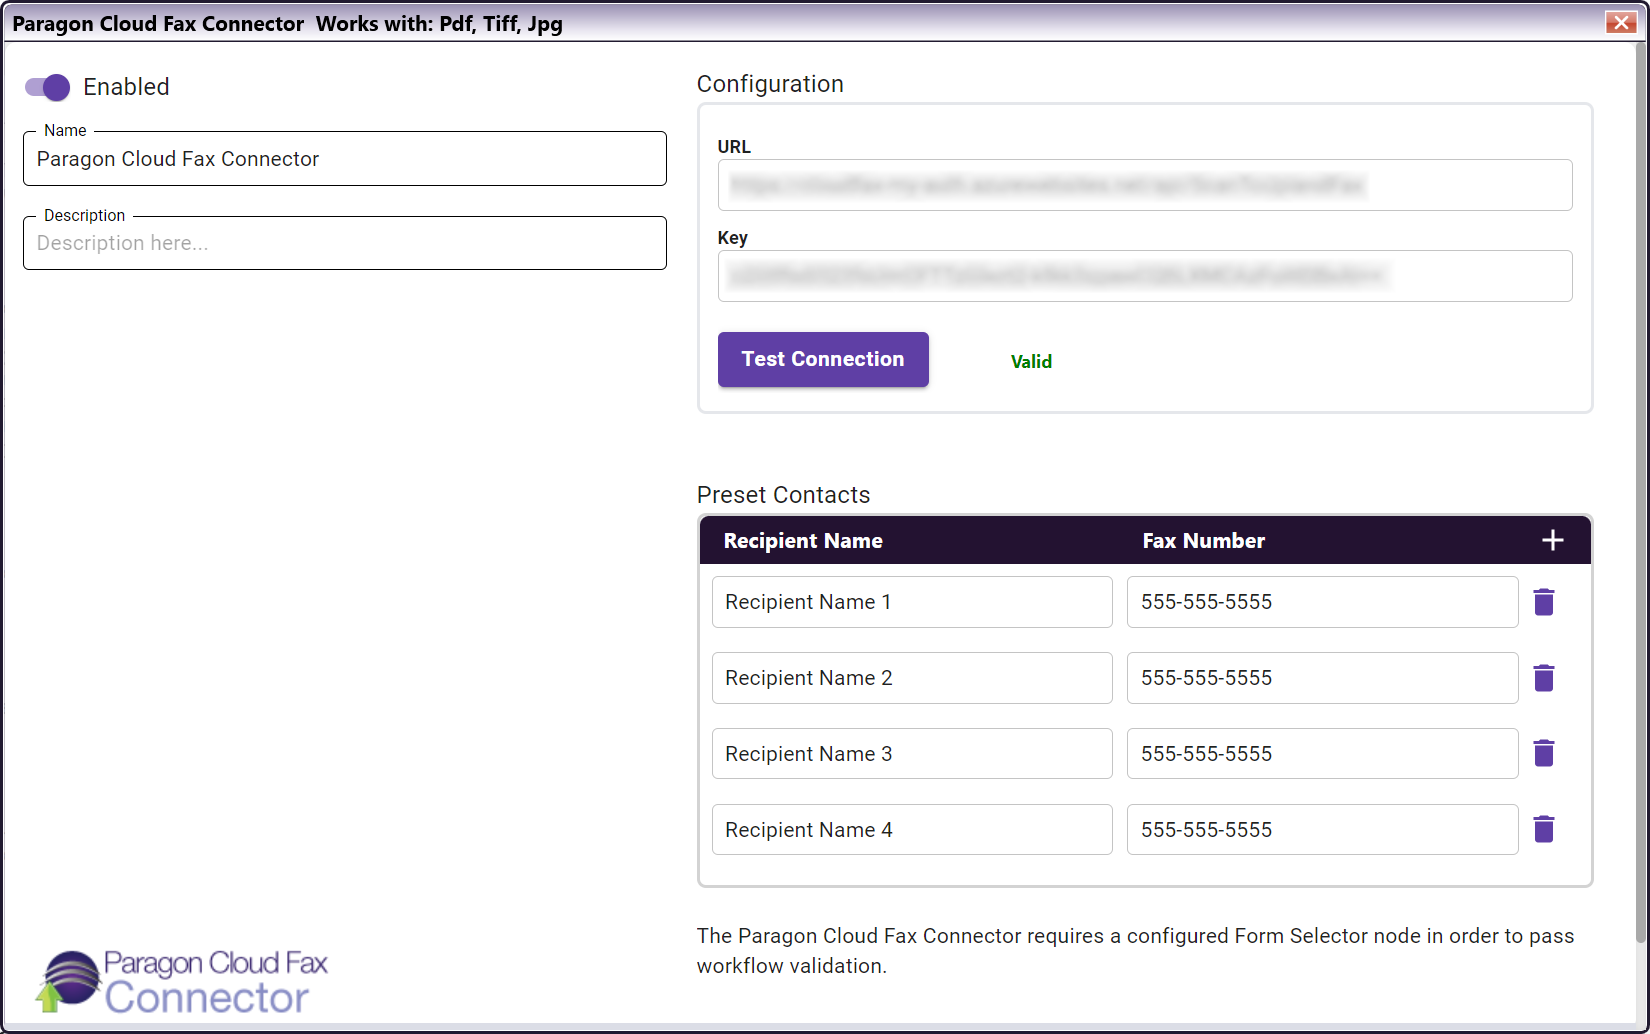The image size is (1650, 1034).
Task: Click the Configuration heading
Action: 770,84
